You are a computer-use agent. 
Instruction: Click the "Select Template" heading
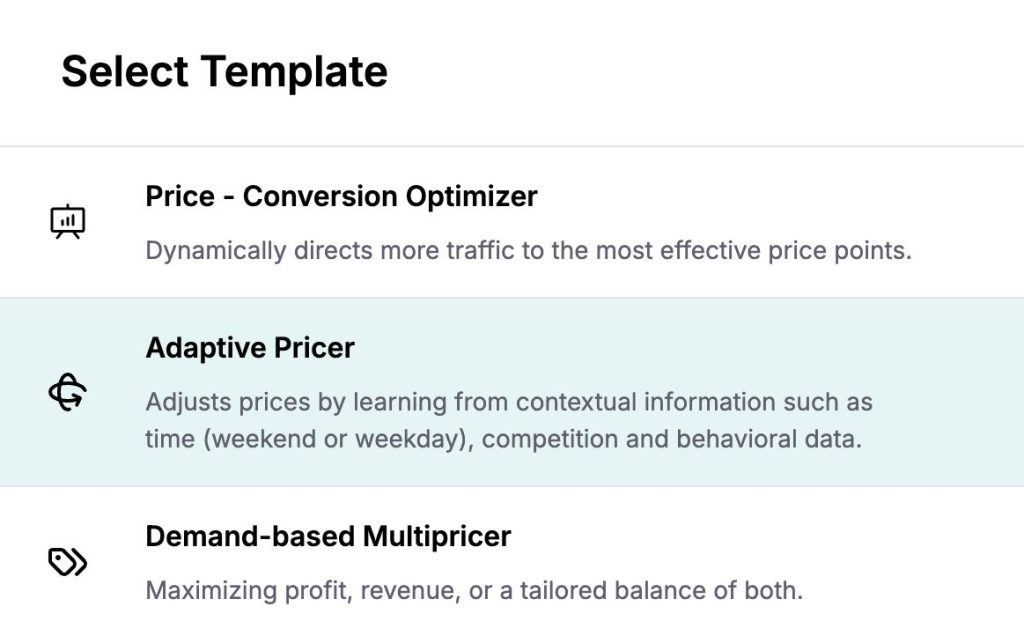[224, 72]
